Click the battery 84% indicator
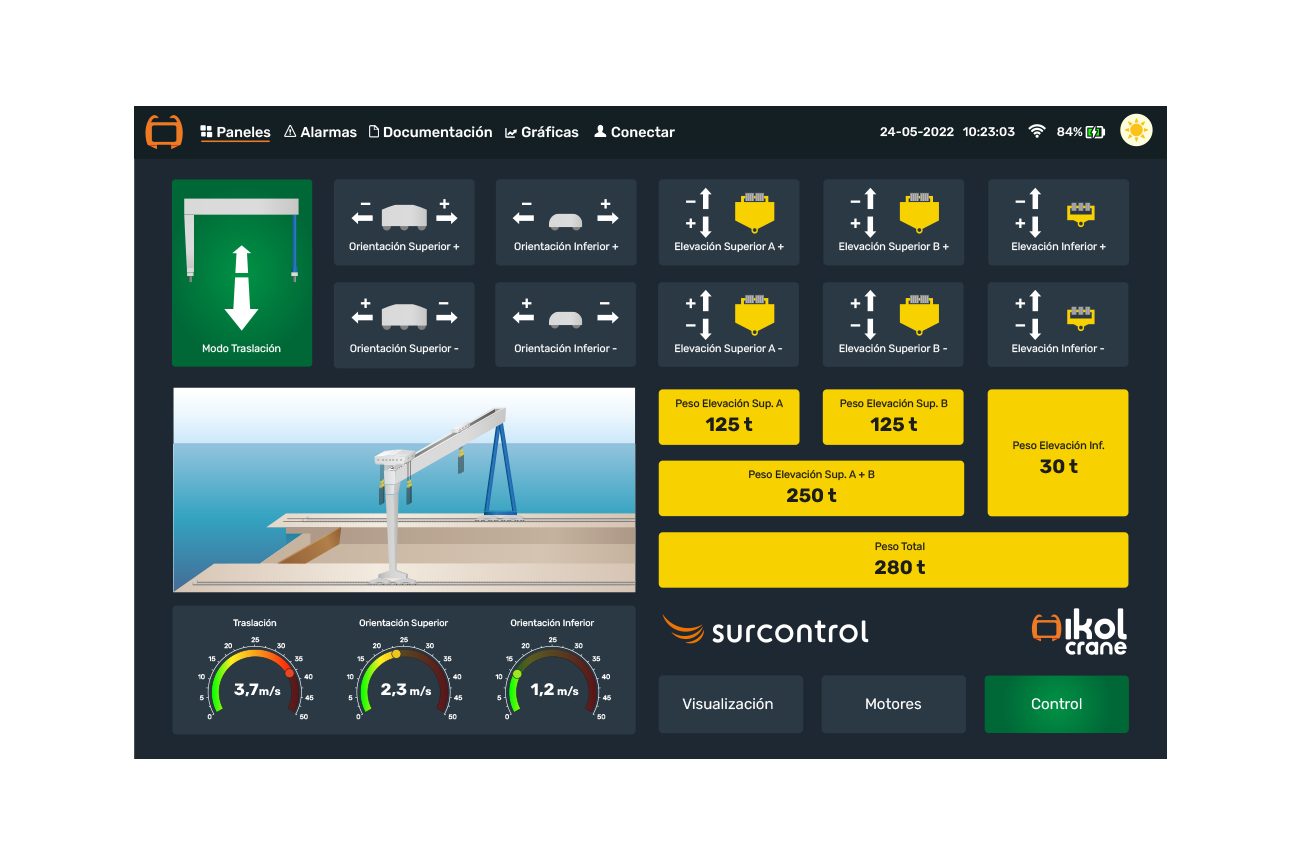This screenshot has width=1304, height=861. point(1080,132)
